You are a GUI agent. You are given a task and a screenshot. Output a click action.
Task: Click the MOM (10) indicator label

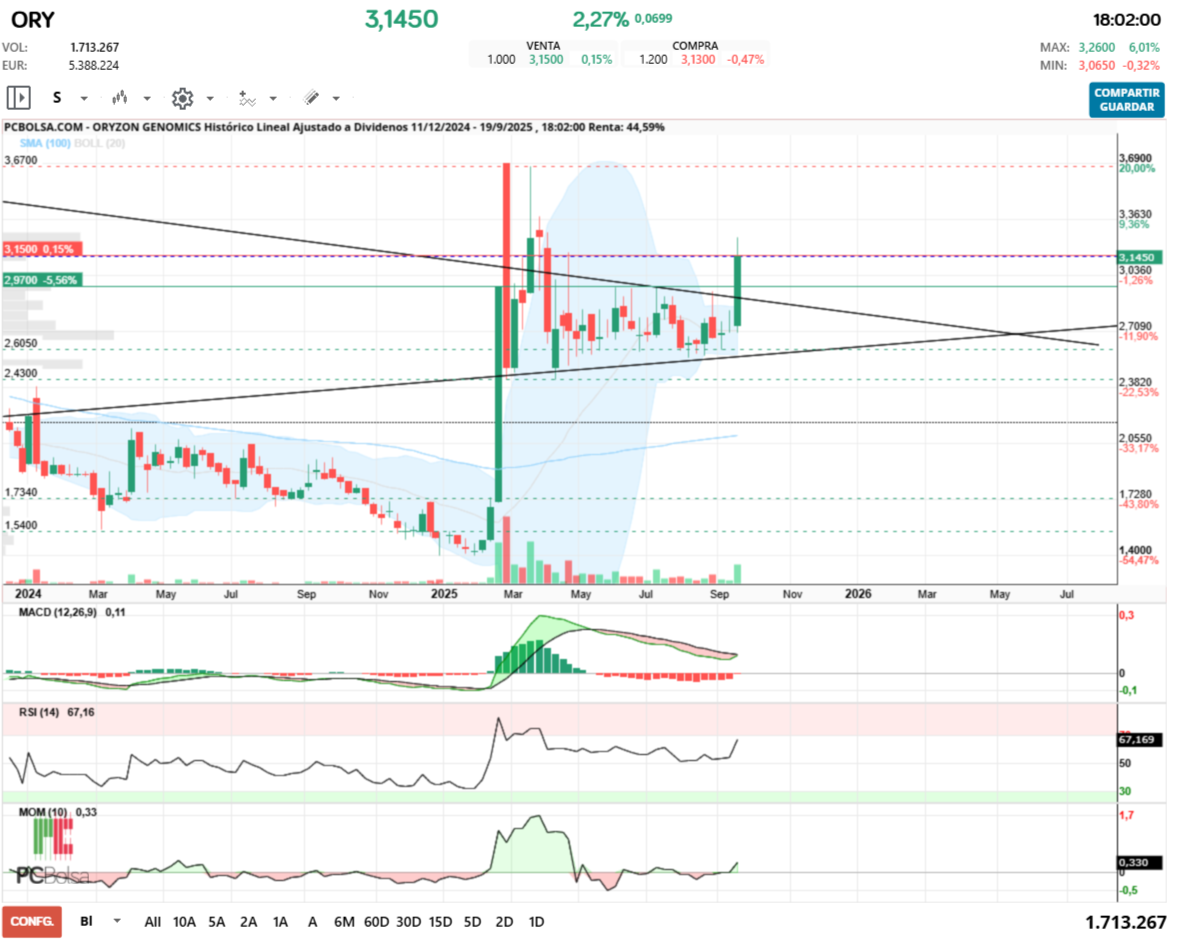[43, 812]
